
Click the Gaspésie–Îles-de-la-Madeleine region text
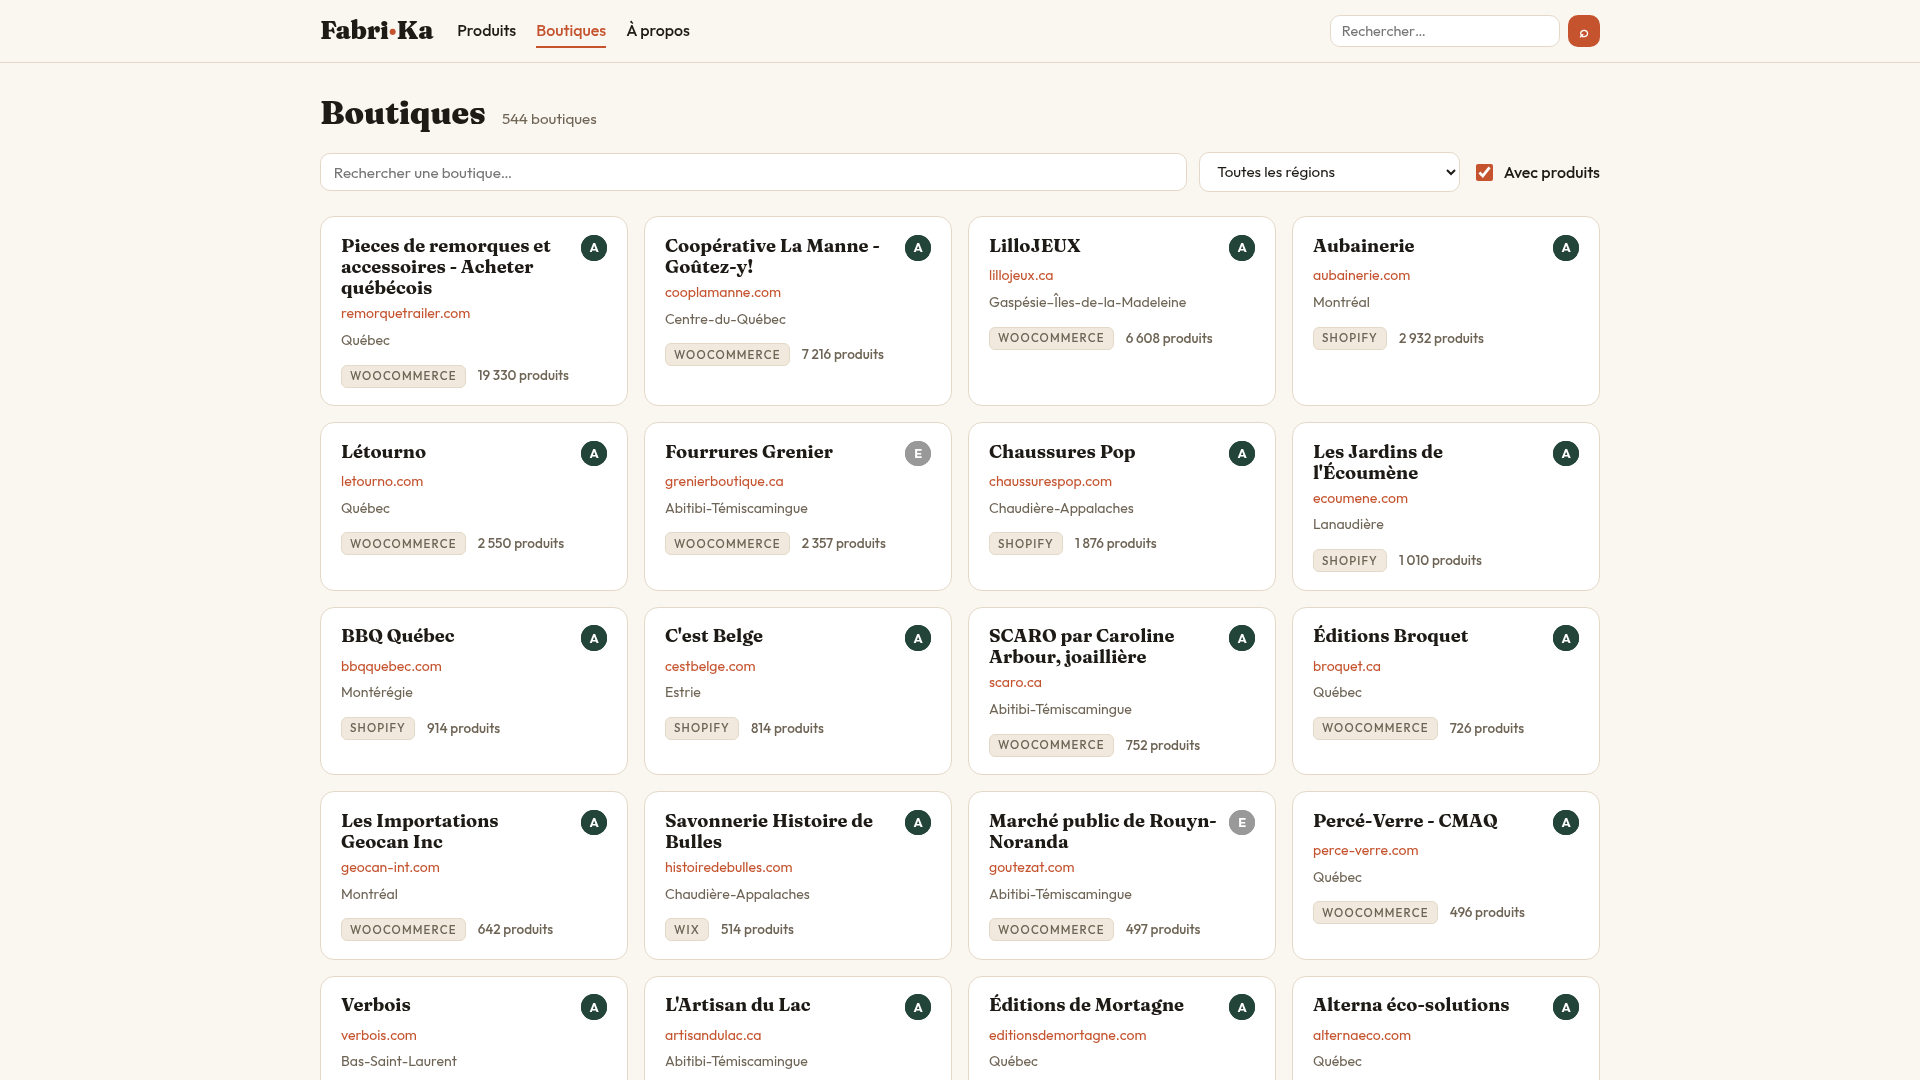click(x=1087, y=303)
